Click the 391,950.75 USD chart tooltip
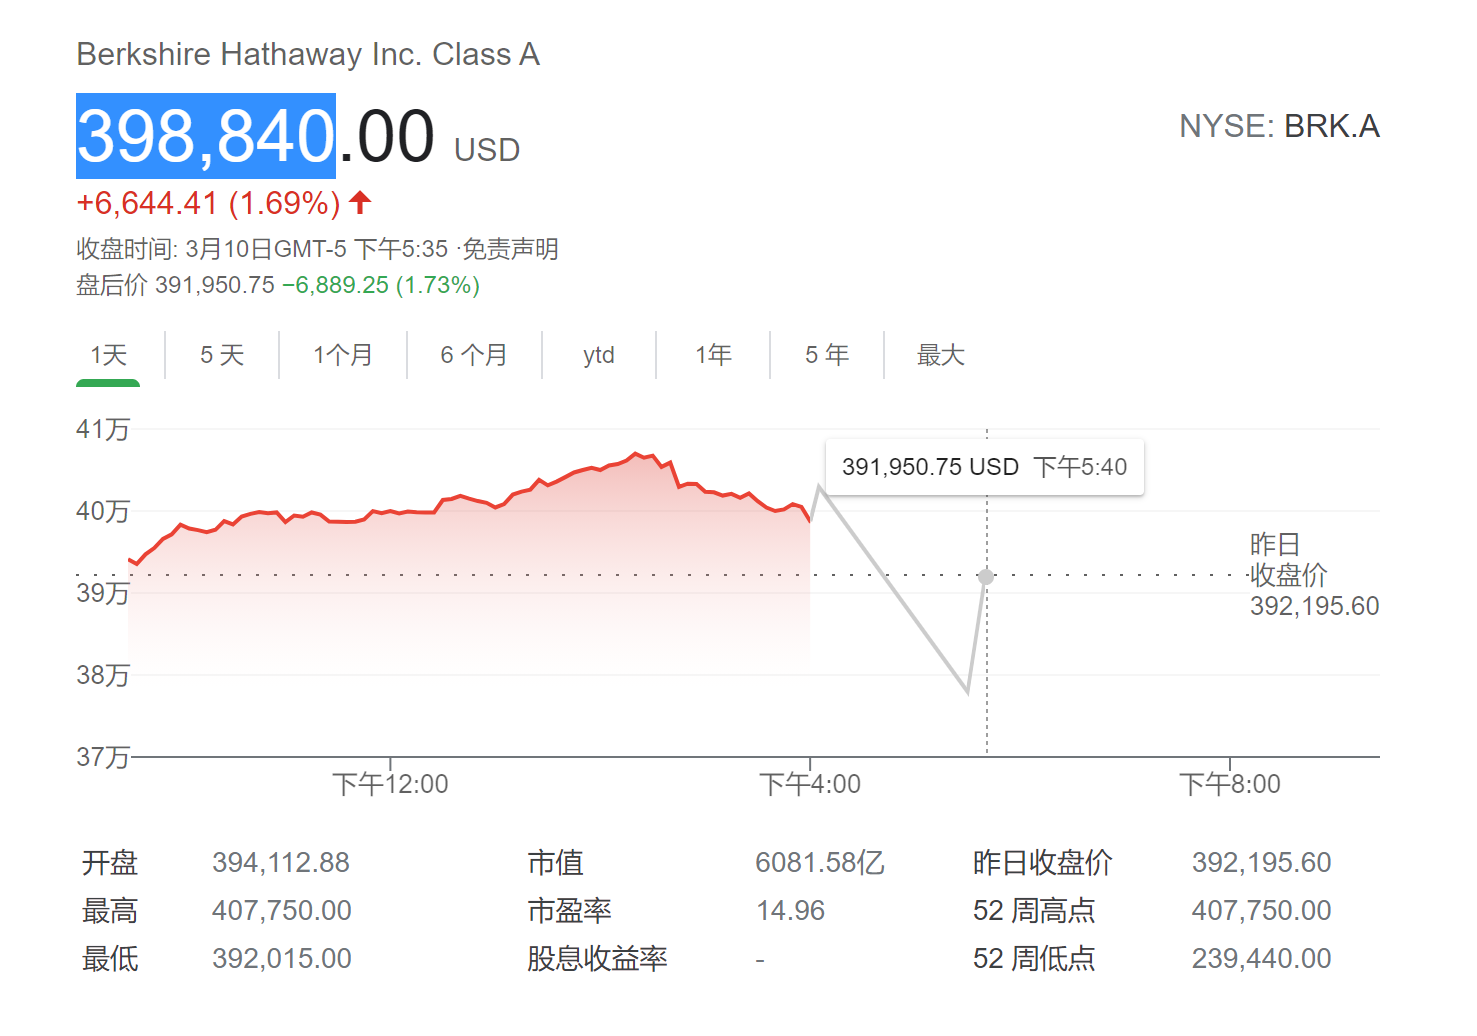Viewport: 1477px width, 1036px height. pos(984,467)
